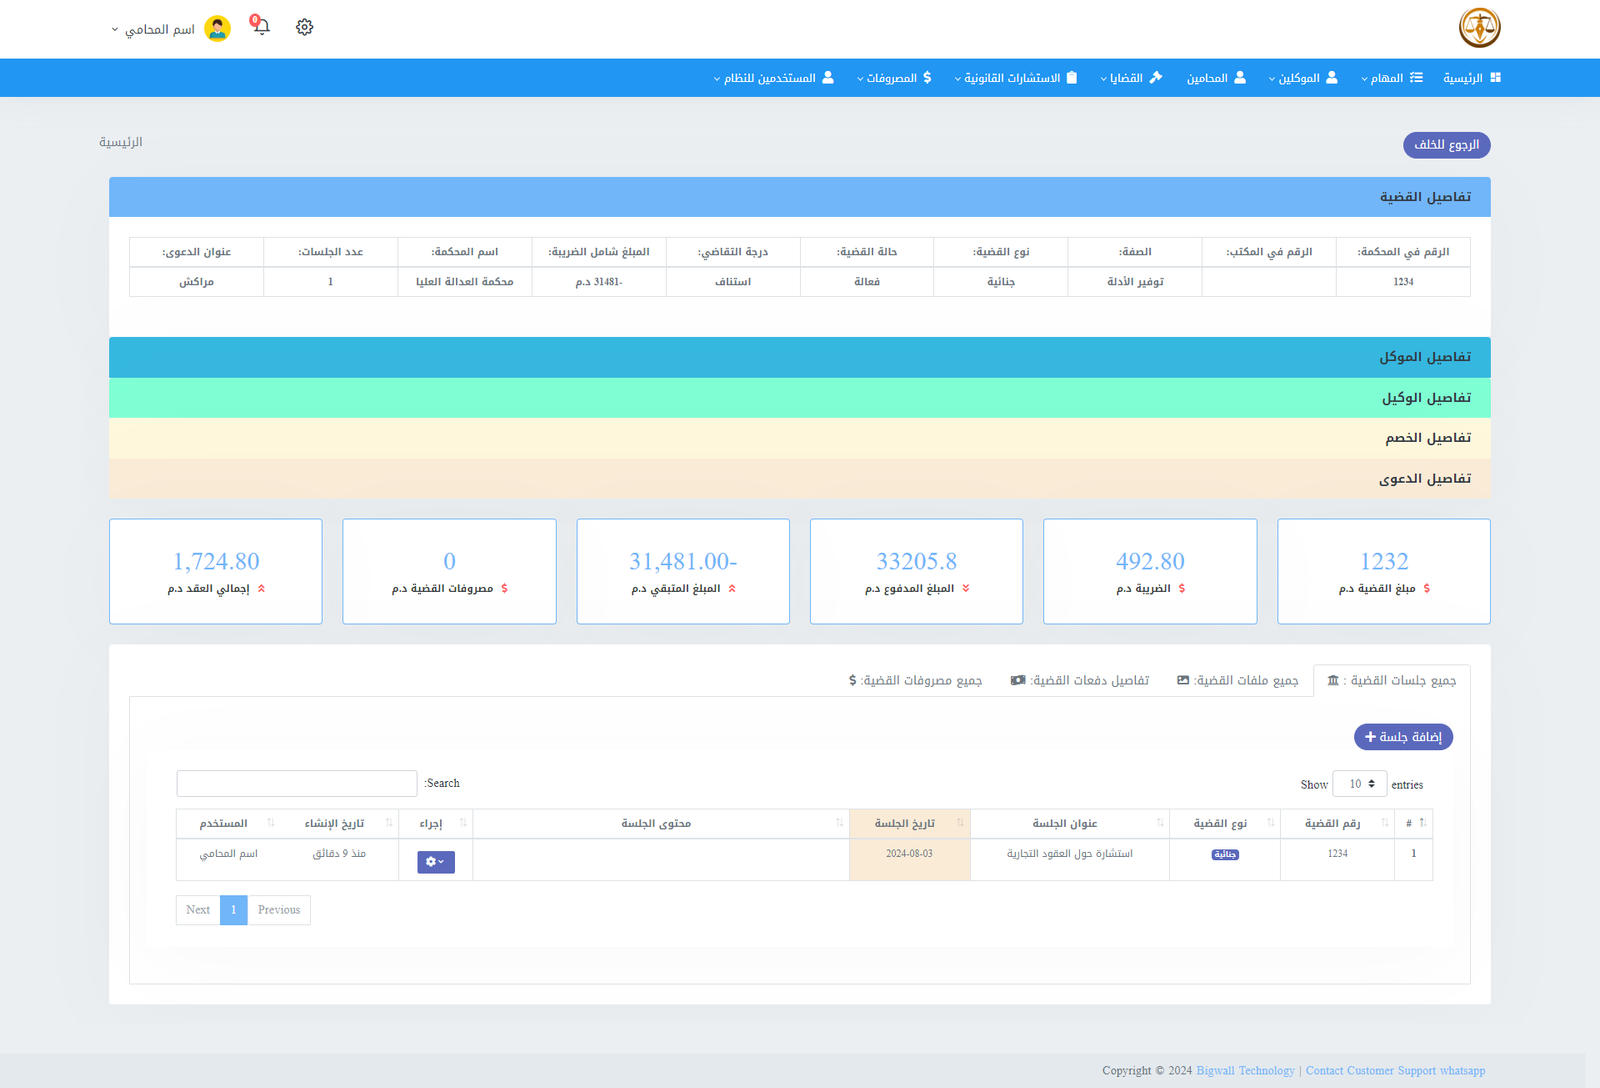Click the dollar icon on مبلغ القضية card
The height and width of the screenshot is (1088, 1600).
coord(1426,589)
